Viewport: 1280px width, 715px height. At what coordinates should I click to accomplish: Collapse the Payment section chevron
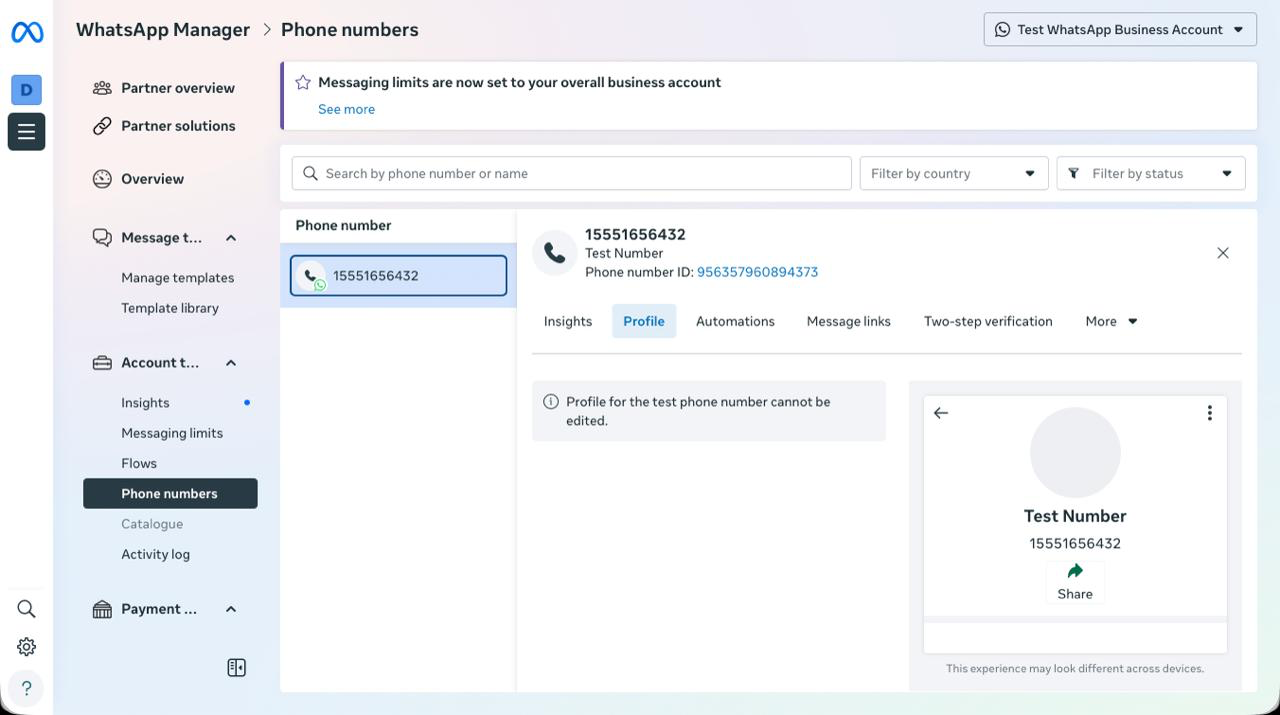(x=231, y=609)
